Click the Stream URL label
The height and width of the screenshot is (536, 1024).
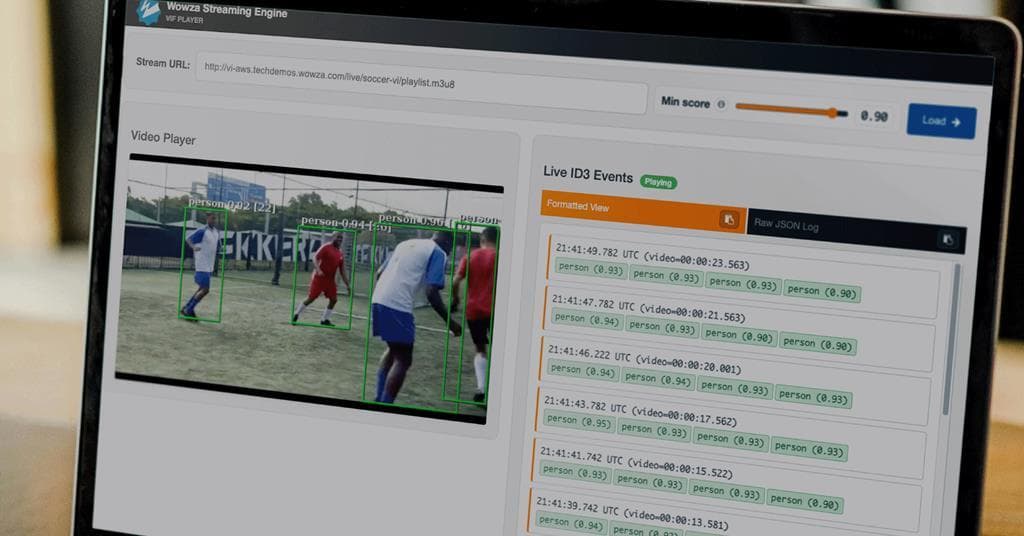pyautogui.click(x=163, y=63)
